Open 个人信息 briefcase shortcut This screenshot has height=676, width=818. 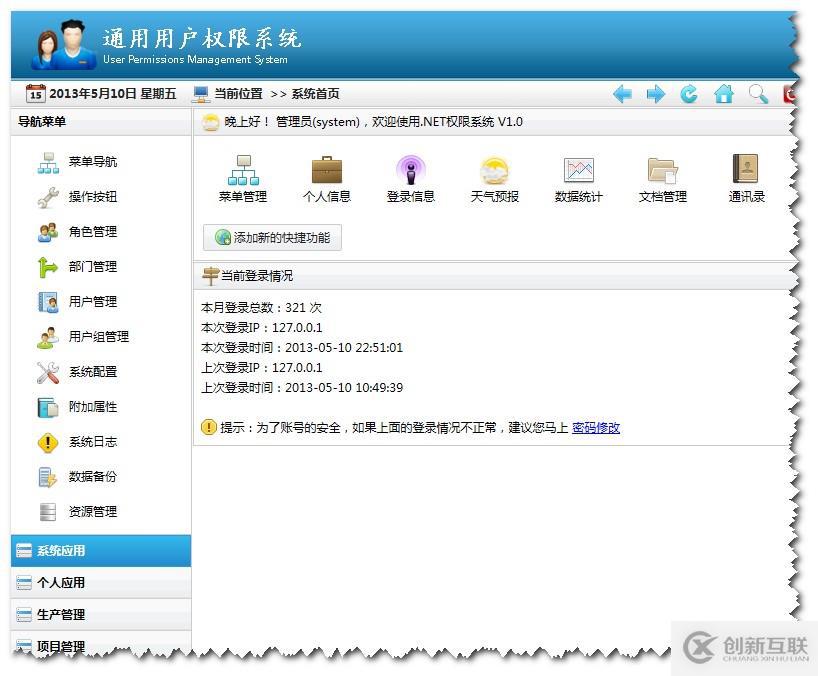(x=327, y=179)
